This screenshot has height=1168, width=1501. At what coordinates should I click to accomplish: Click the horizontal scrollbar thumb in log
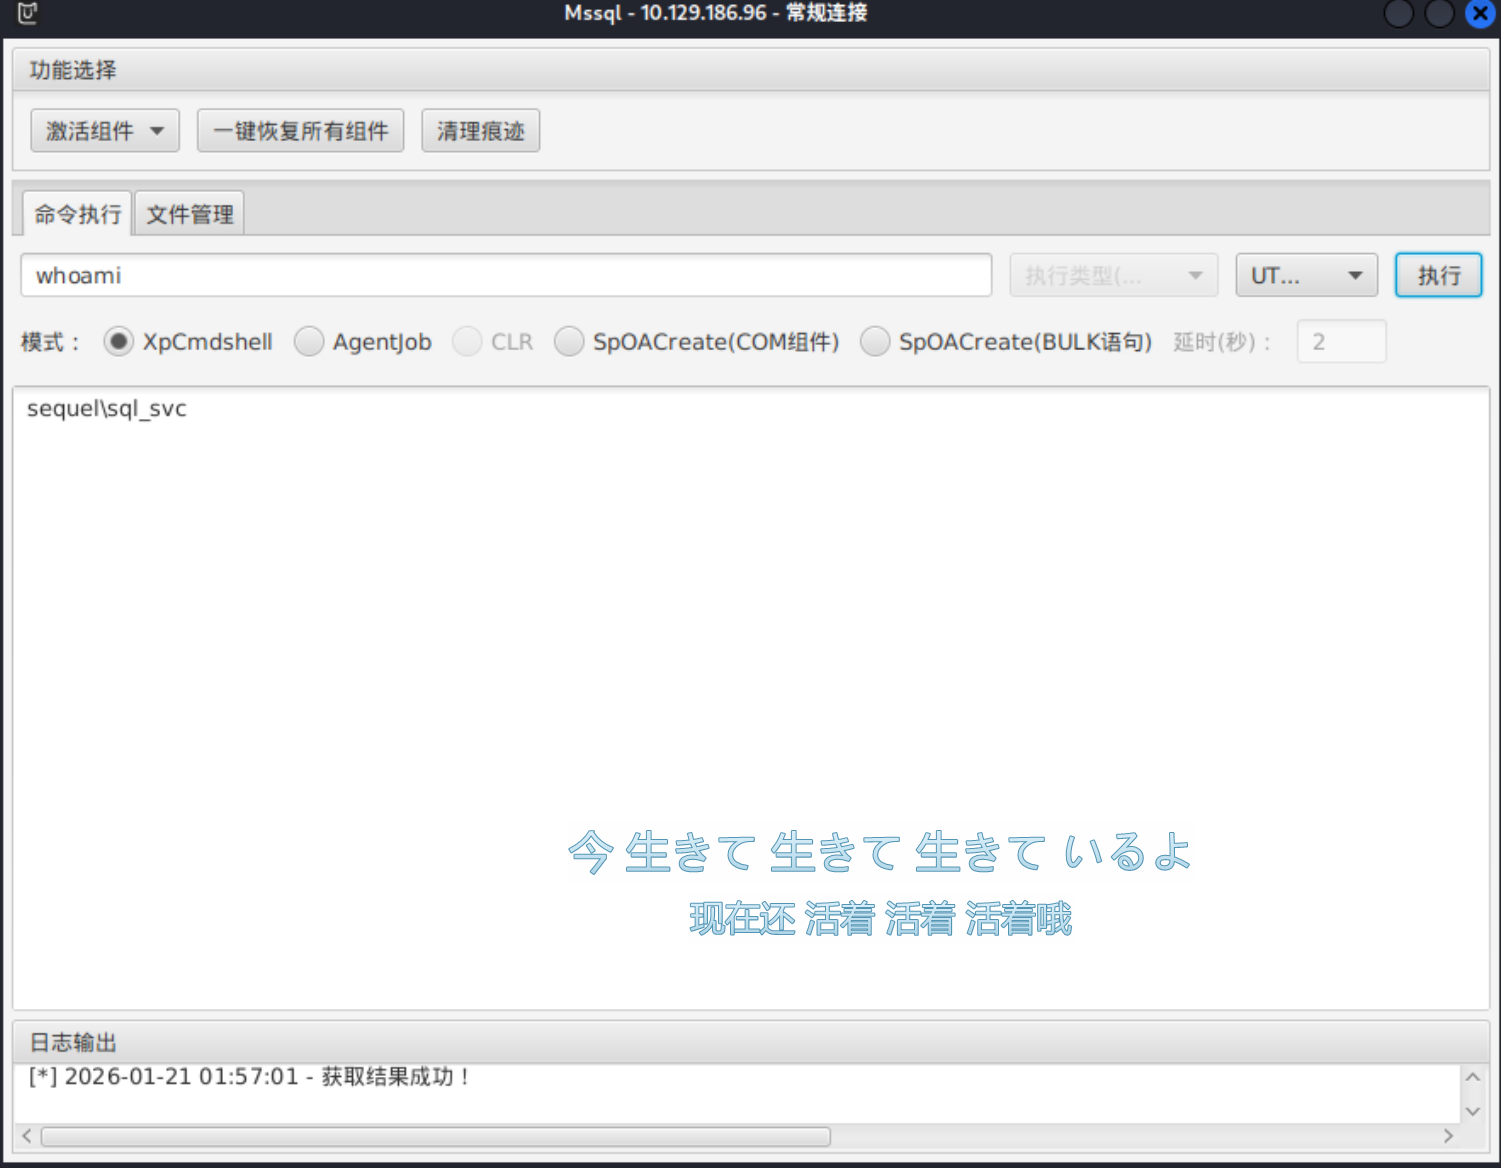tap(435, 1136)
